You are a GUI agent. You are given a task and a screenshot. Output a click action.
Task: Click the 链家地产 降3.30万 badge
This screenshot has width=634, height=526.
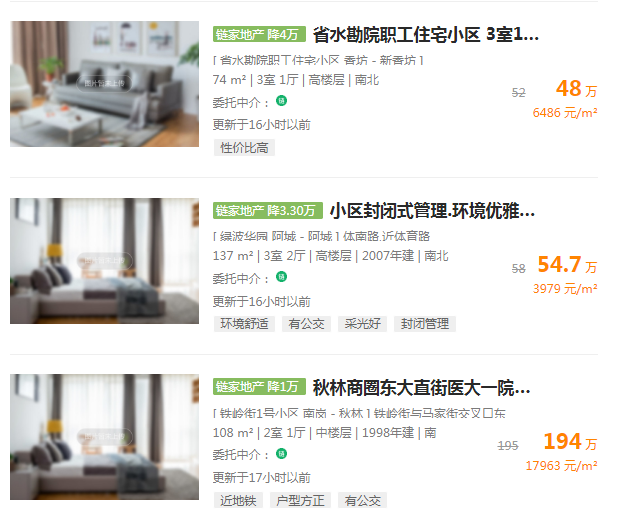268,211
